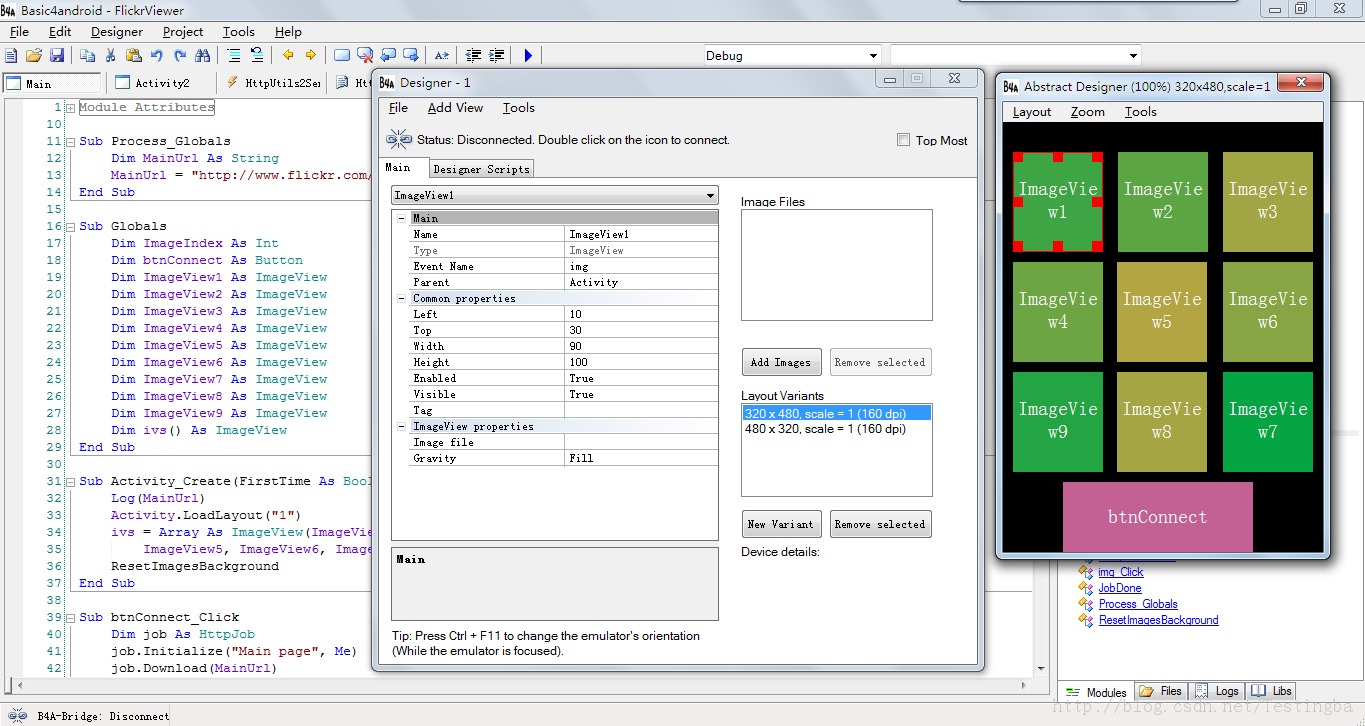Click the Find binoculars icon
The image size is (1365, 726).
pos(203,56)
